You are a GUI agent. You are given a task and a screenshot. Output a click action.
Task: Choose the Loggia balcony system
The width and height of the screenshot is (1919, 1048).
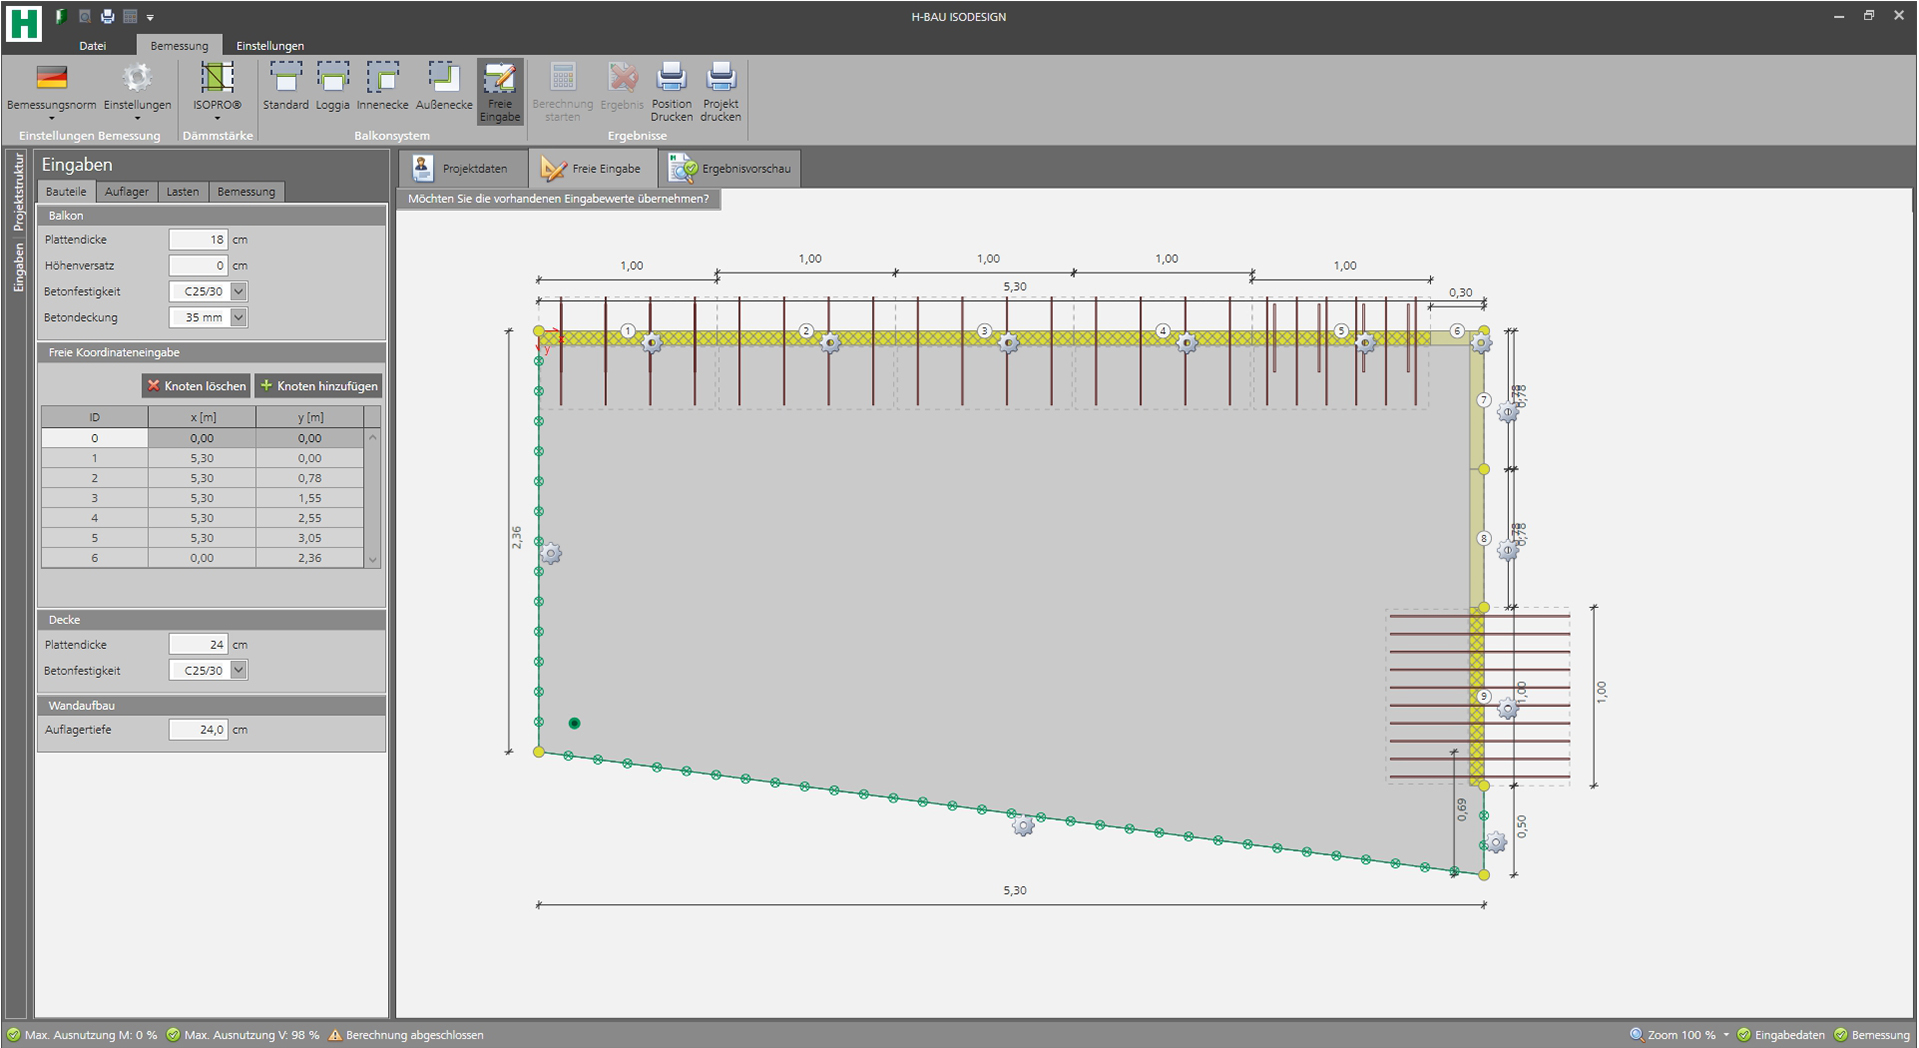(x=332, y=86)
